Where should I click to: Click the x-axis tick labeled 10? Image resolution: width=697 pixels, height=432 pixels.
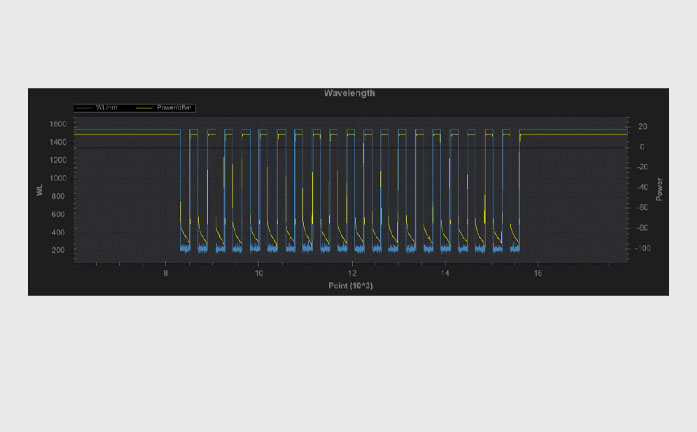259,273
